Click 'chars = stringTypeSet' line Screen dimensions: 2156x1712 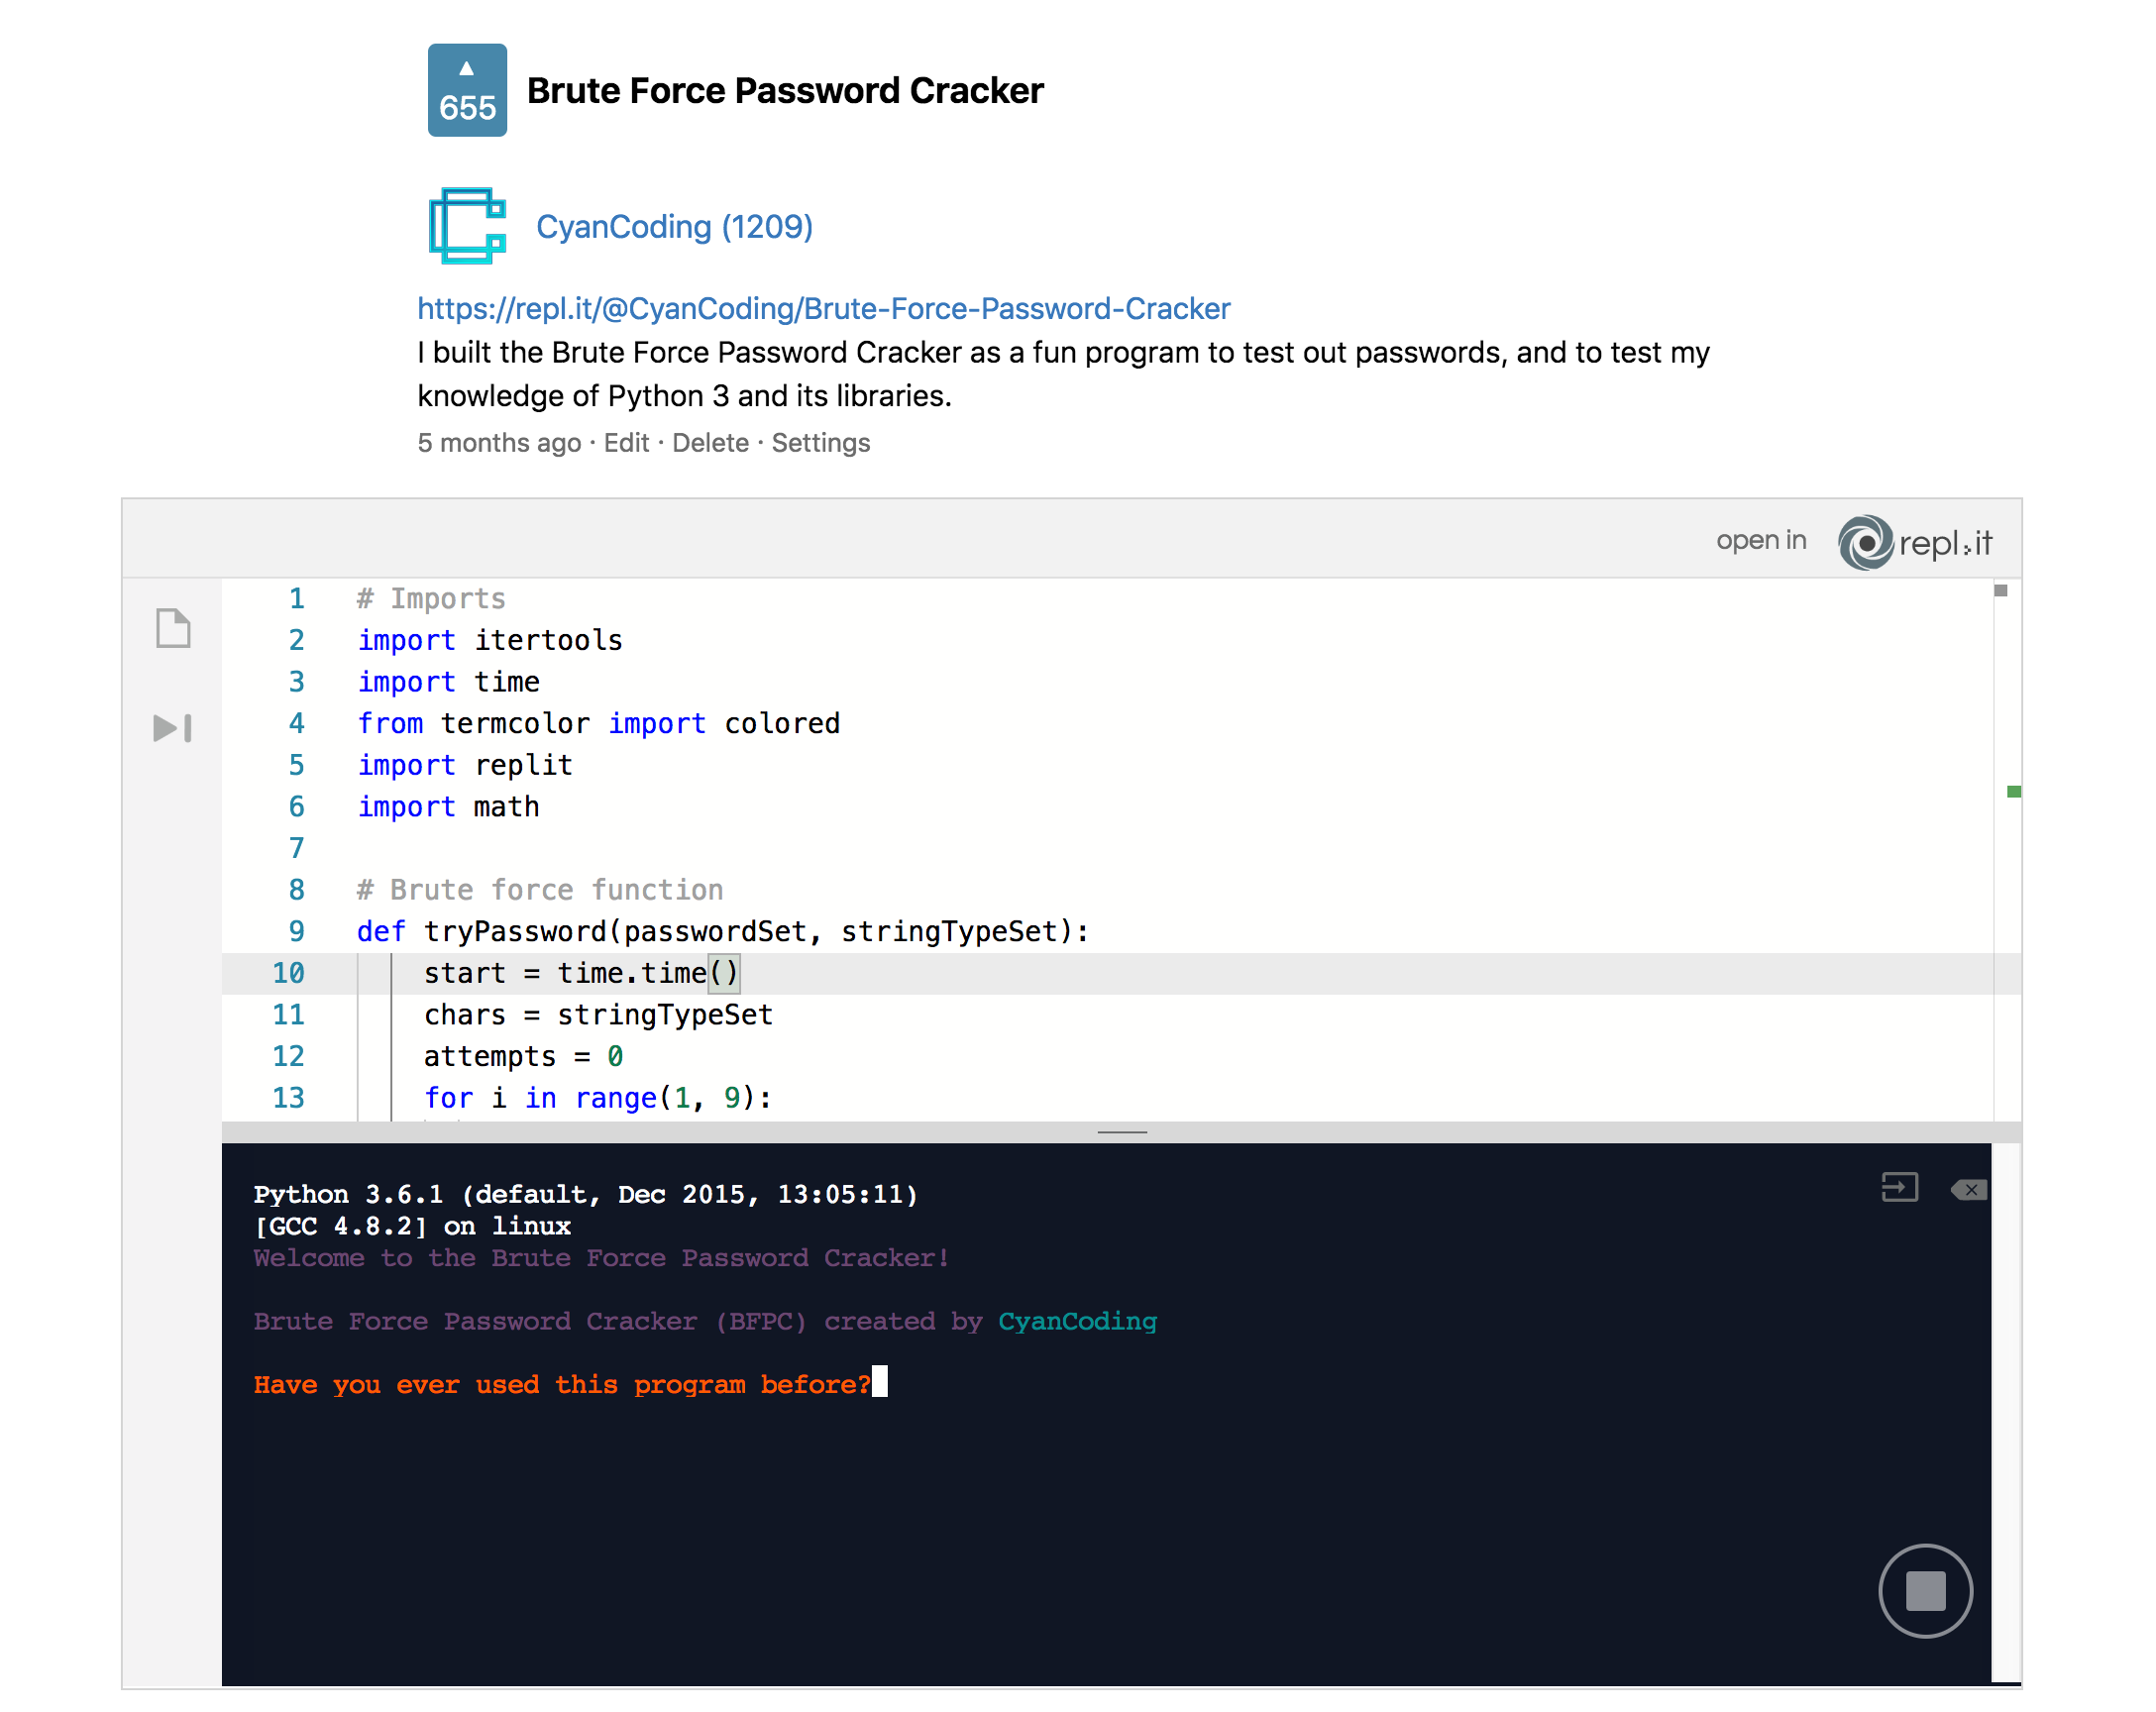(598, 1015)
